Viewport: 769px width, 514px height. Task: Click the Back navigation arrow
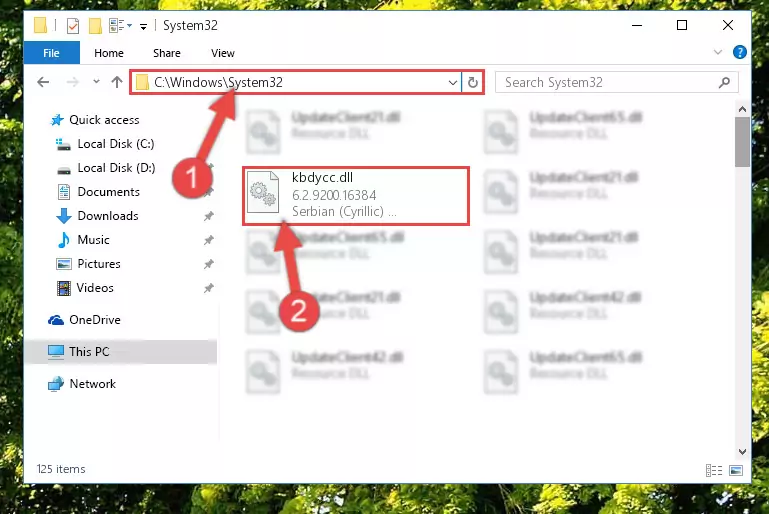[43, 82]
